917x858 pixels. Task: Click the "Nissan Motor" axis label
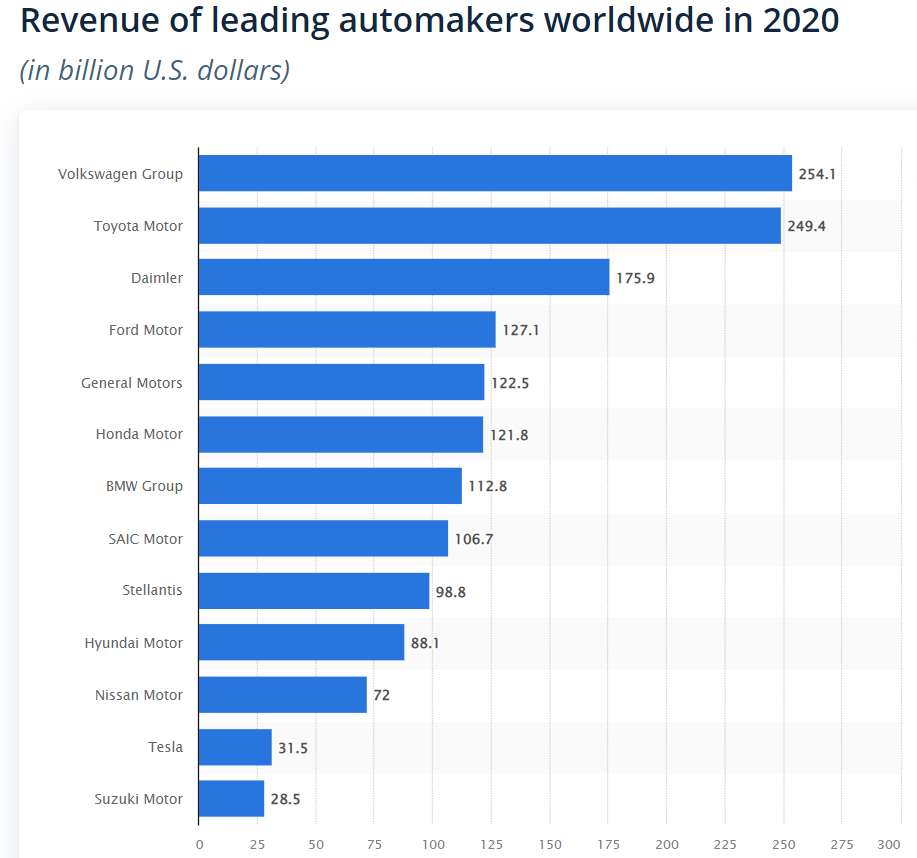[139, 695]
